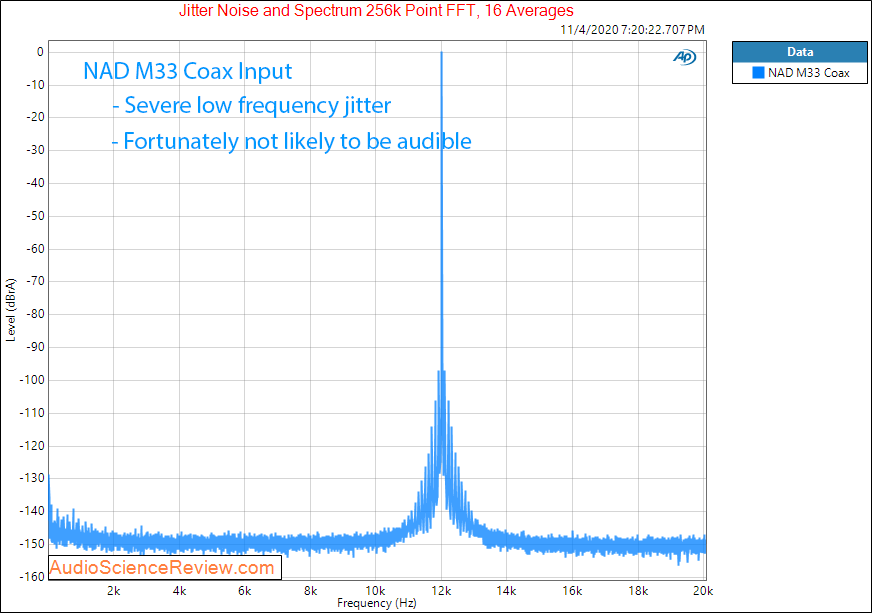The image size is (872, 613).
Task: Click the Level (dBrA) axis label
Action: pos(11,310)
